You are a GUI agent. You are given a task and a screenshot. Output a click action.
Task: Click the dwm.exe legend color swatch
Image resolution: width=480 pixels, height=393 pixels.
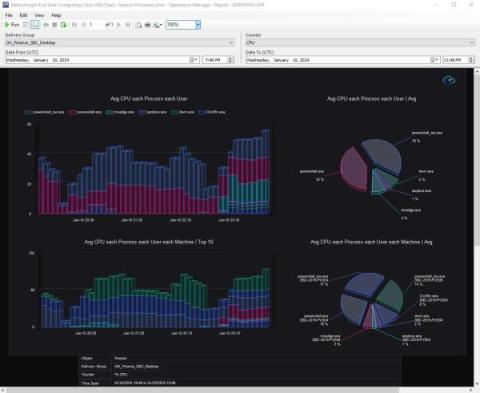click(x=174, y=112)
